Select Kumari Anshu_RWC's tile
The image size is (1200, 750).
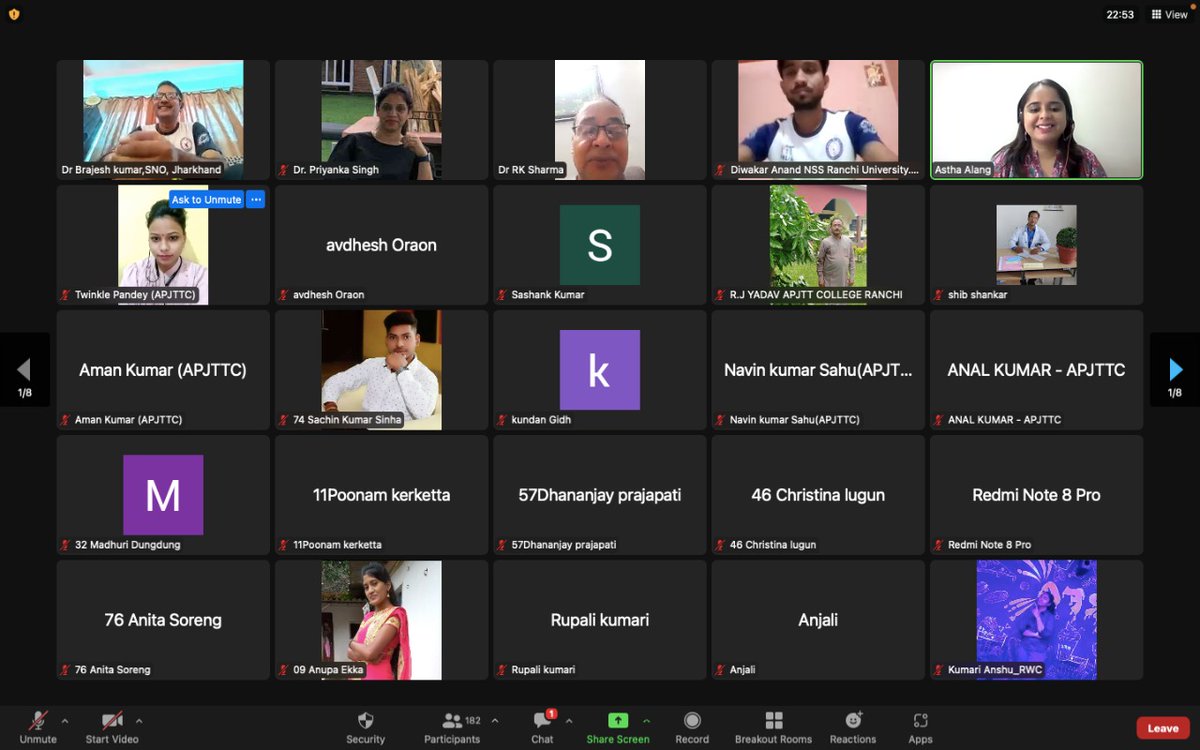click(x=1037, y=620)
